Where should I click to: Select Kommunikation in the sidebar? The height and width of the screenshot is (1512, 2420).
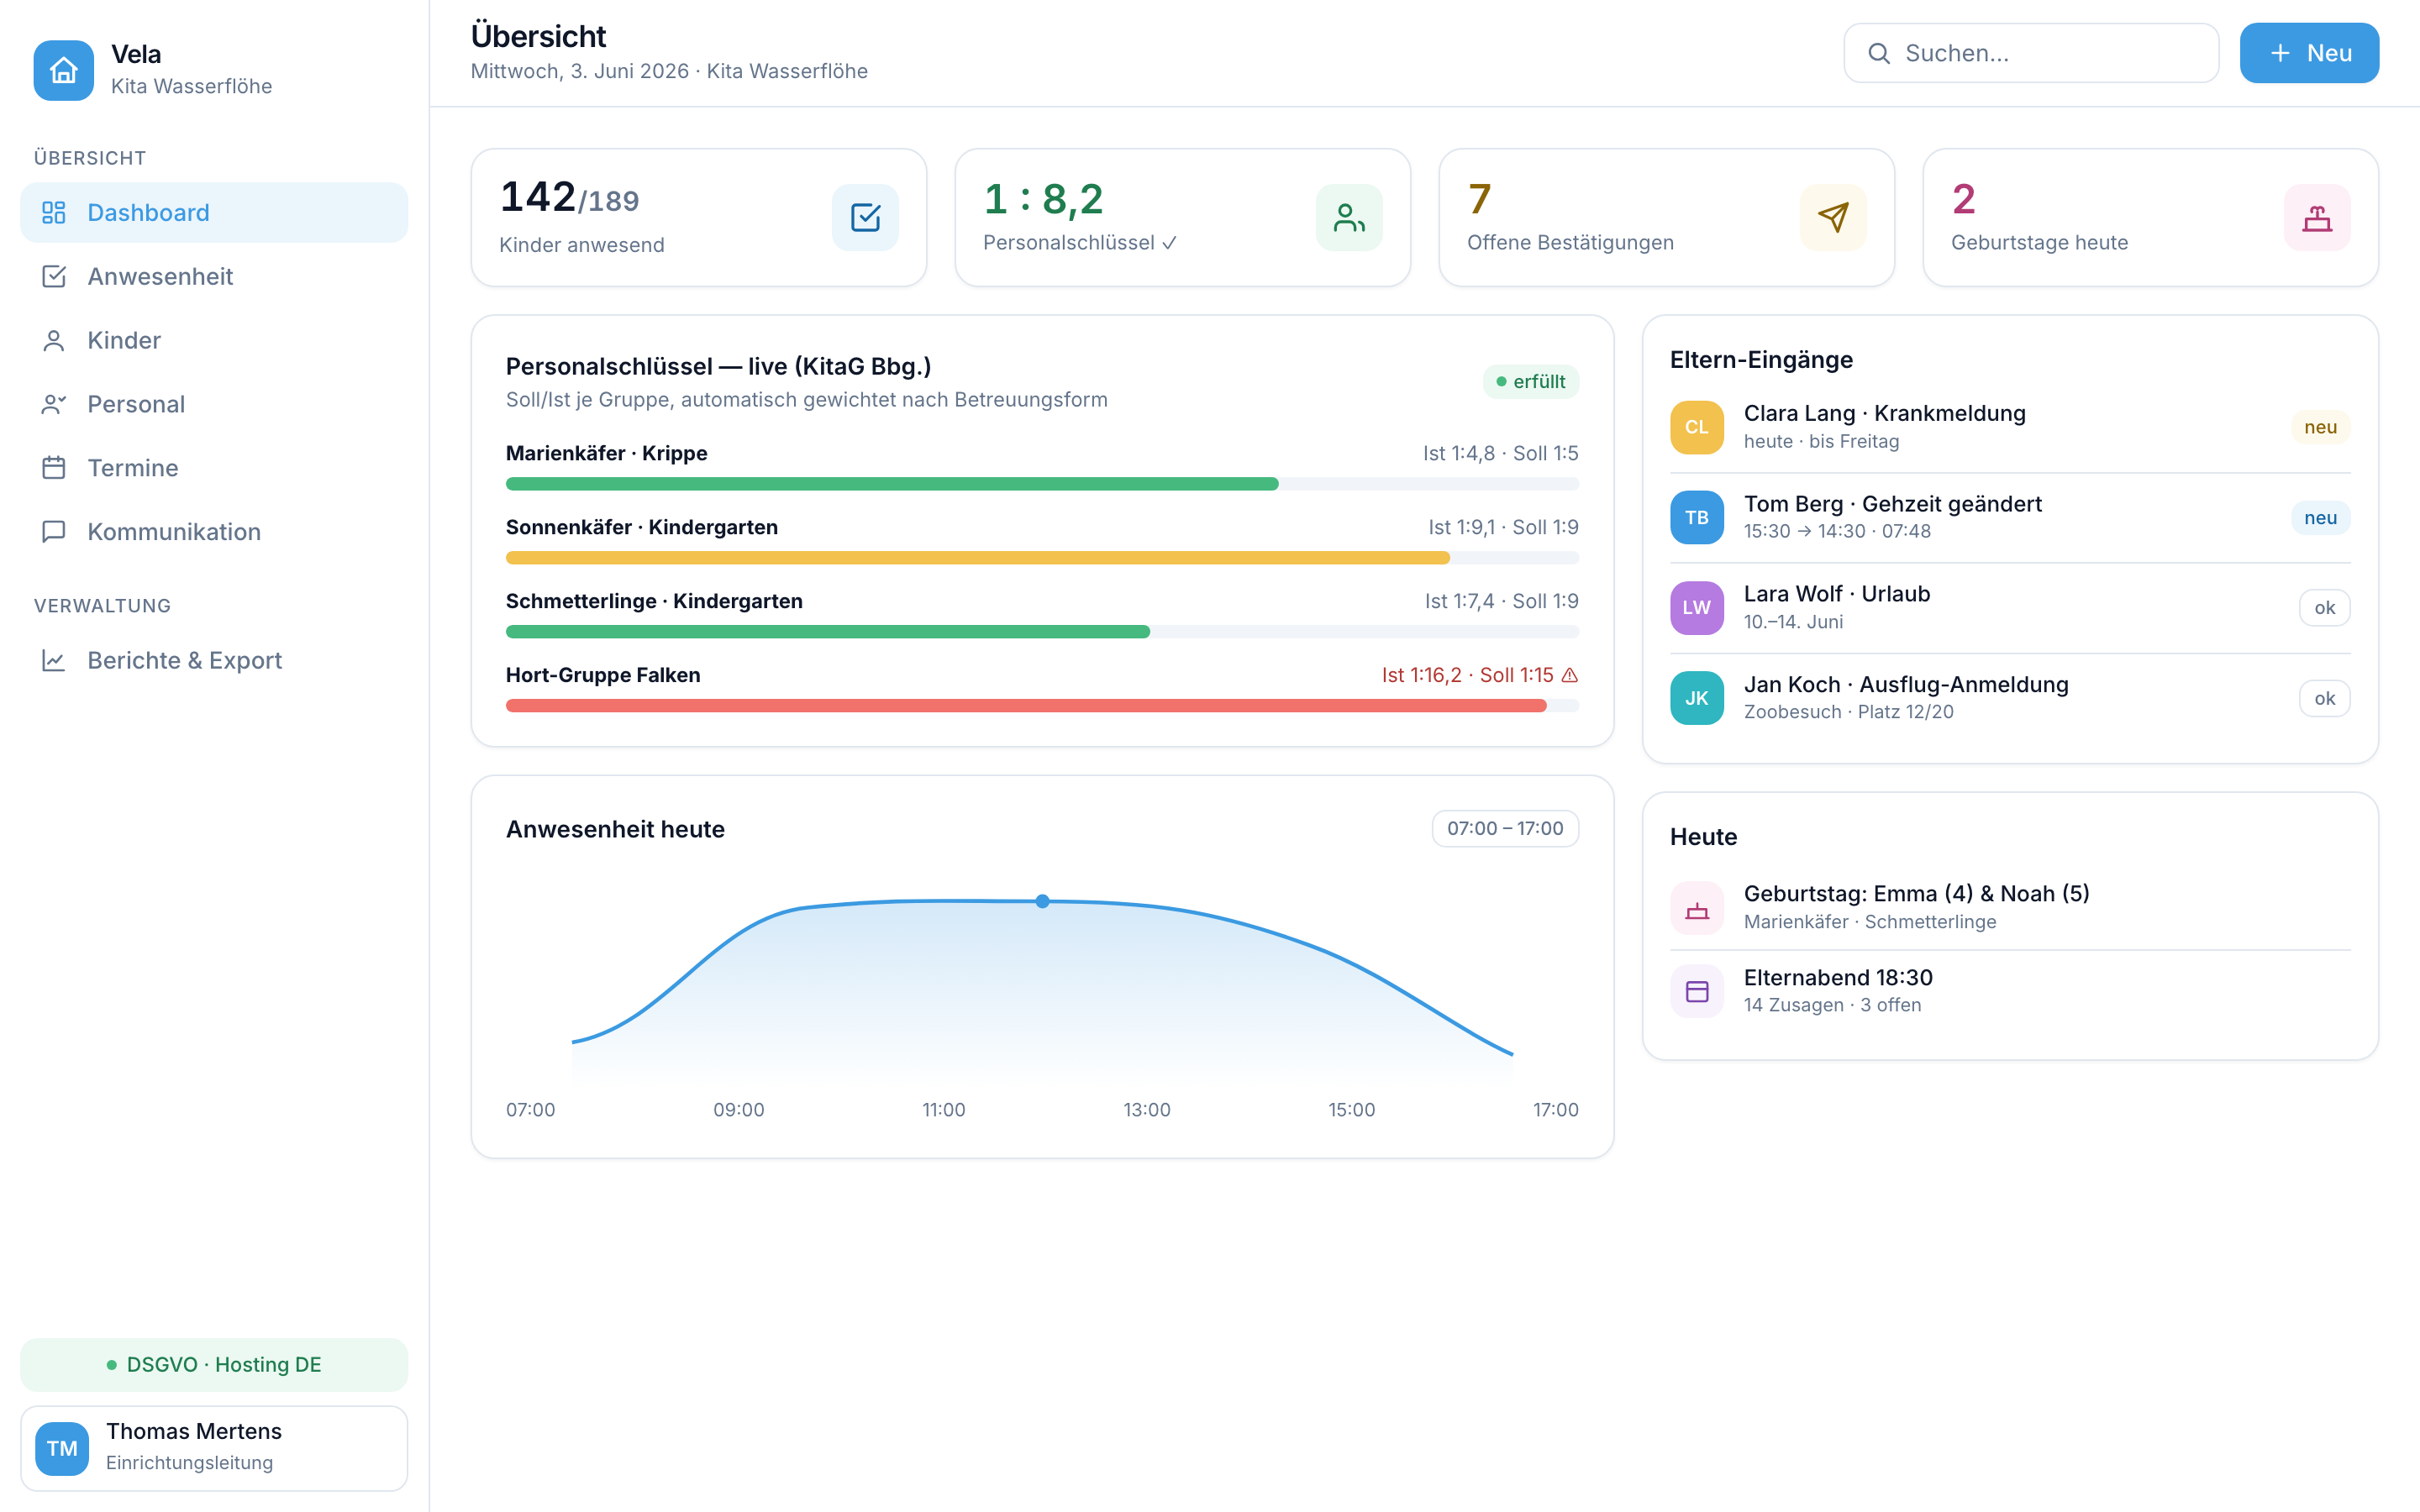click(x=214, y=532)
